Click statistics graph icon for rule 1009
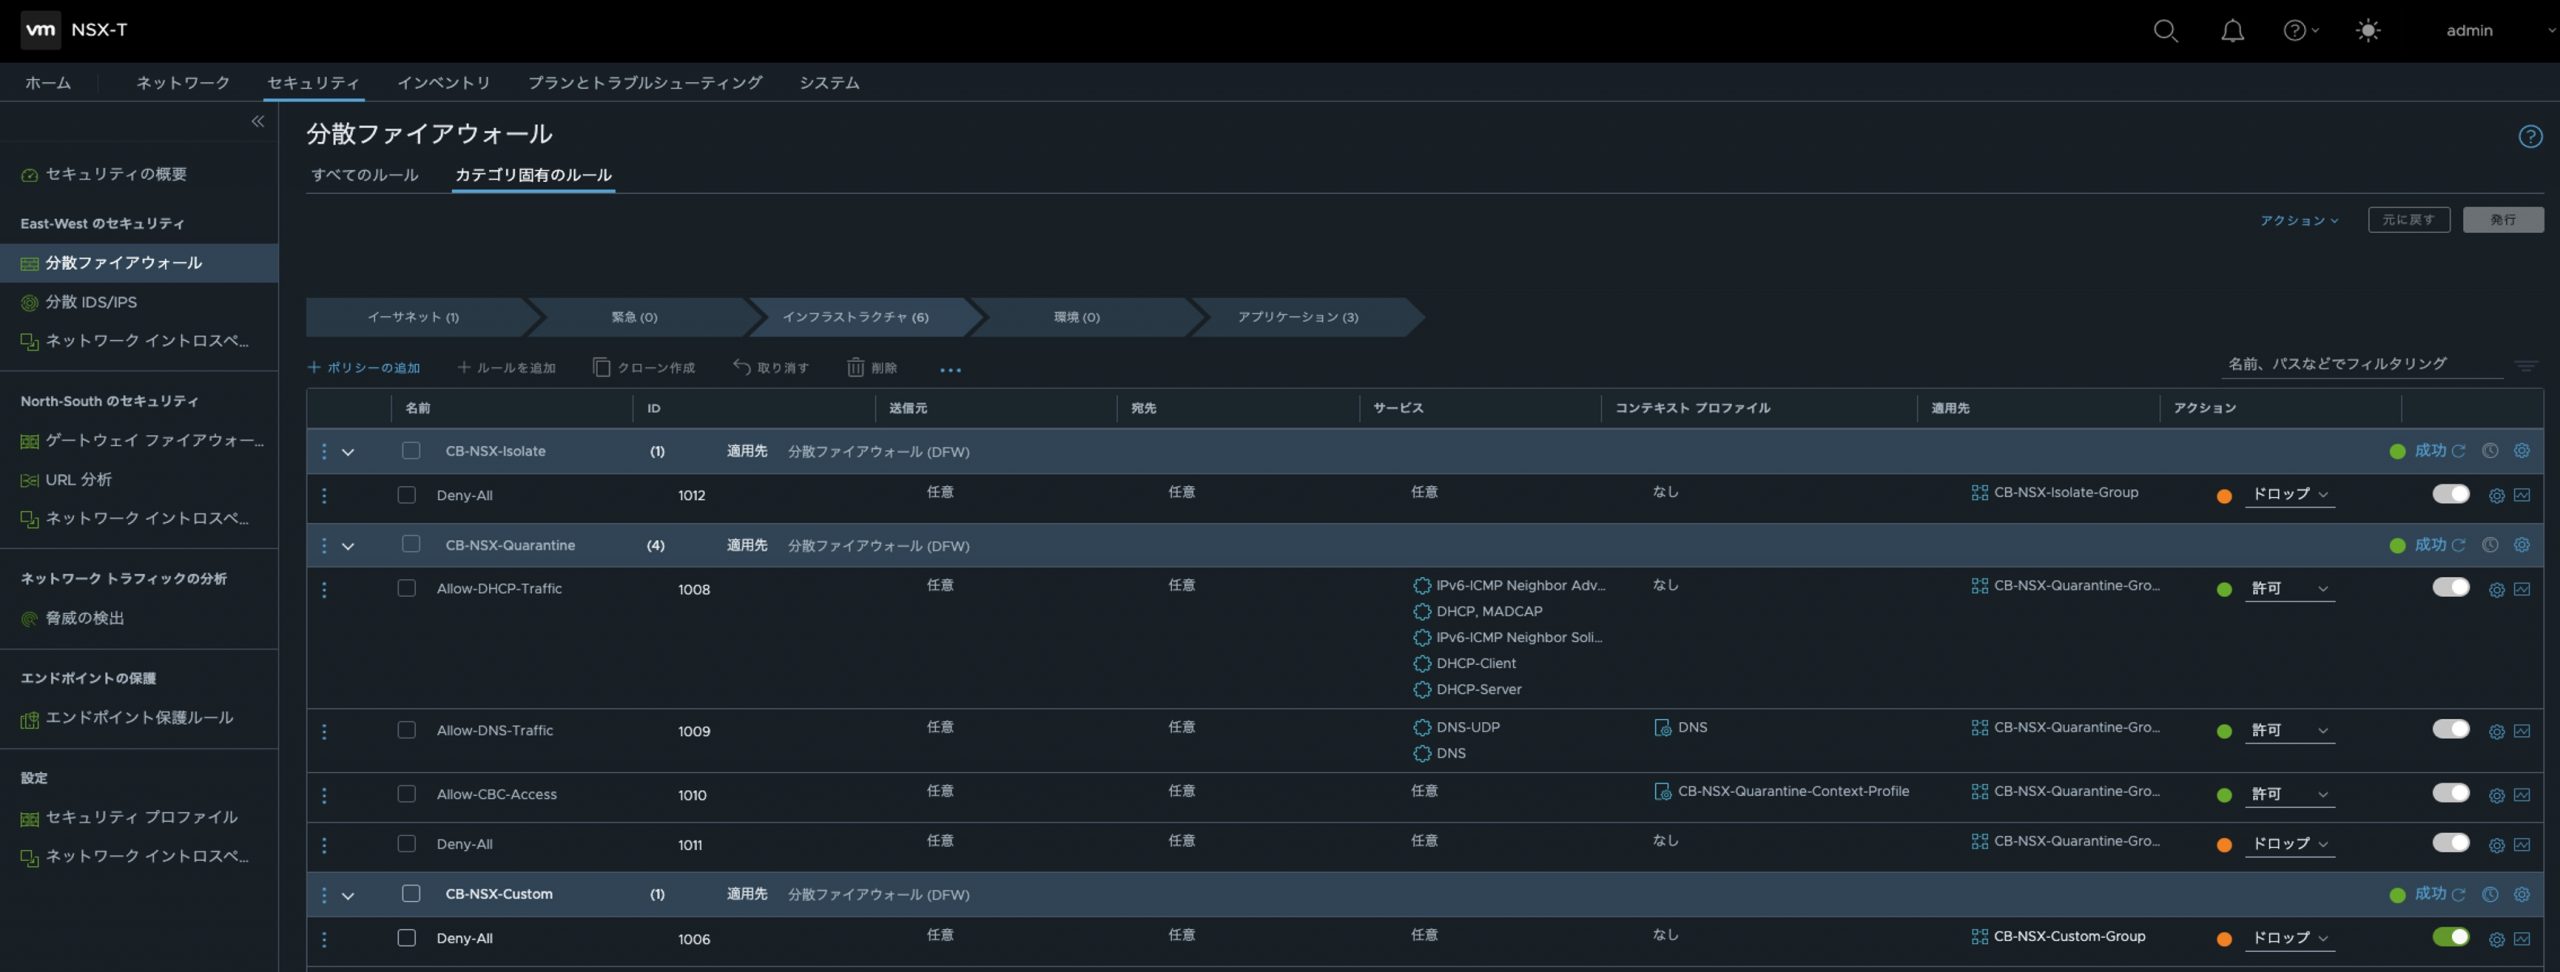Screen dimensions: 2560x972 coord(2521,731)
